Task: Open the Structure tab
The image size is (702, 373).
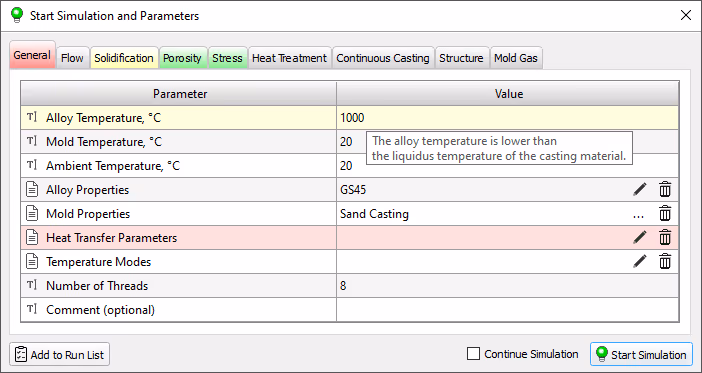Action: coord(462,58)
